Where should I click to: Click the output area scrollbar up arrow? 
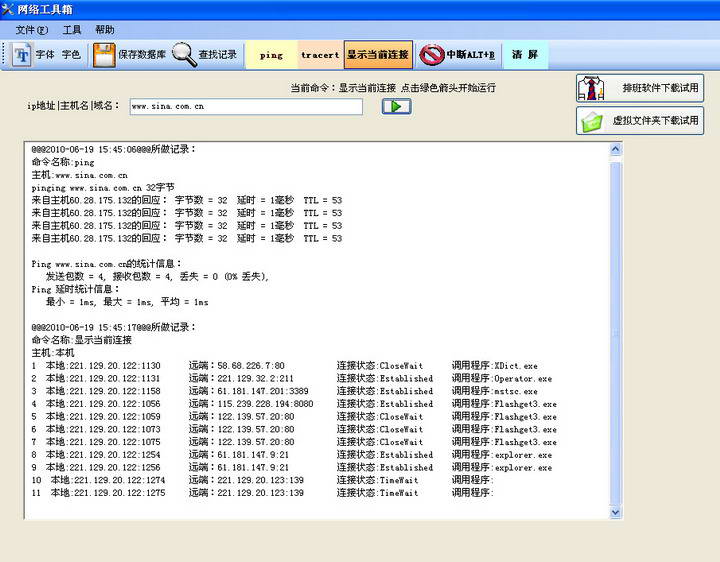click(616, 150)
